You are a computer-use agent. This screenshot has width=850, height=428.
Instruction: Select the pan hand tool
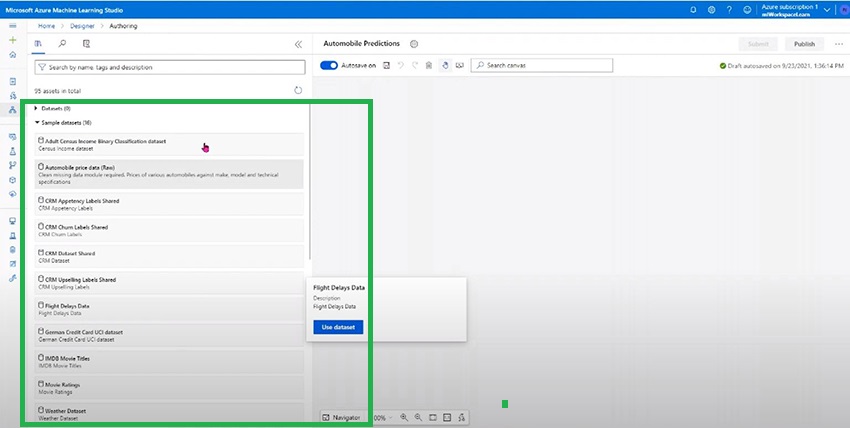445,66
